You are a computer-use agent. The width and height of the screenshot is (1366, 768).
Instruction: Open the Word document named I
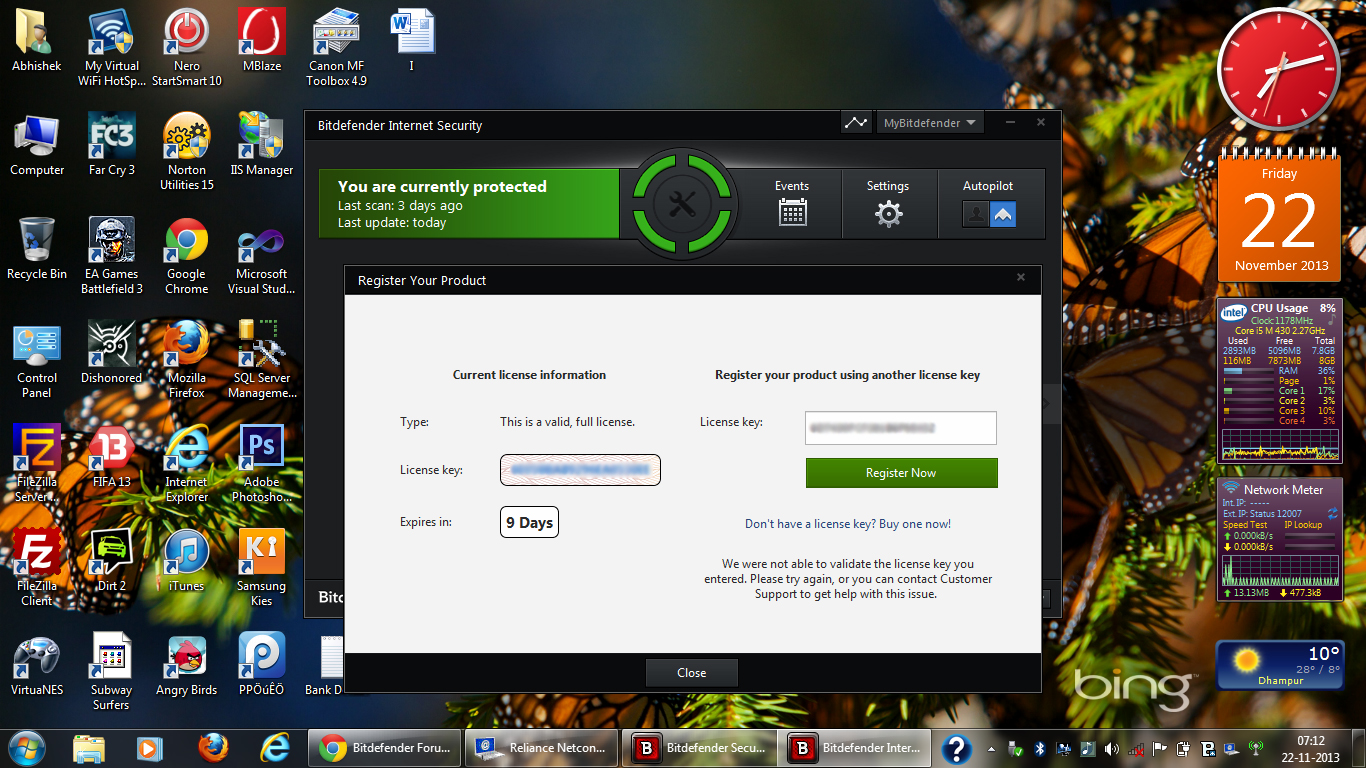point(411,40)
